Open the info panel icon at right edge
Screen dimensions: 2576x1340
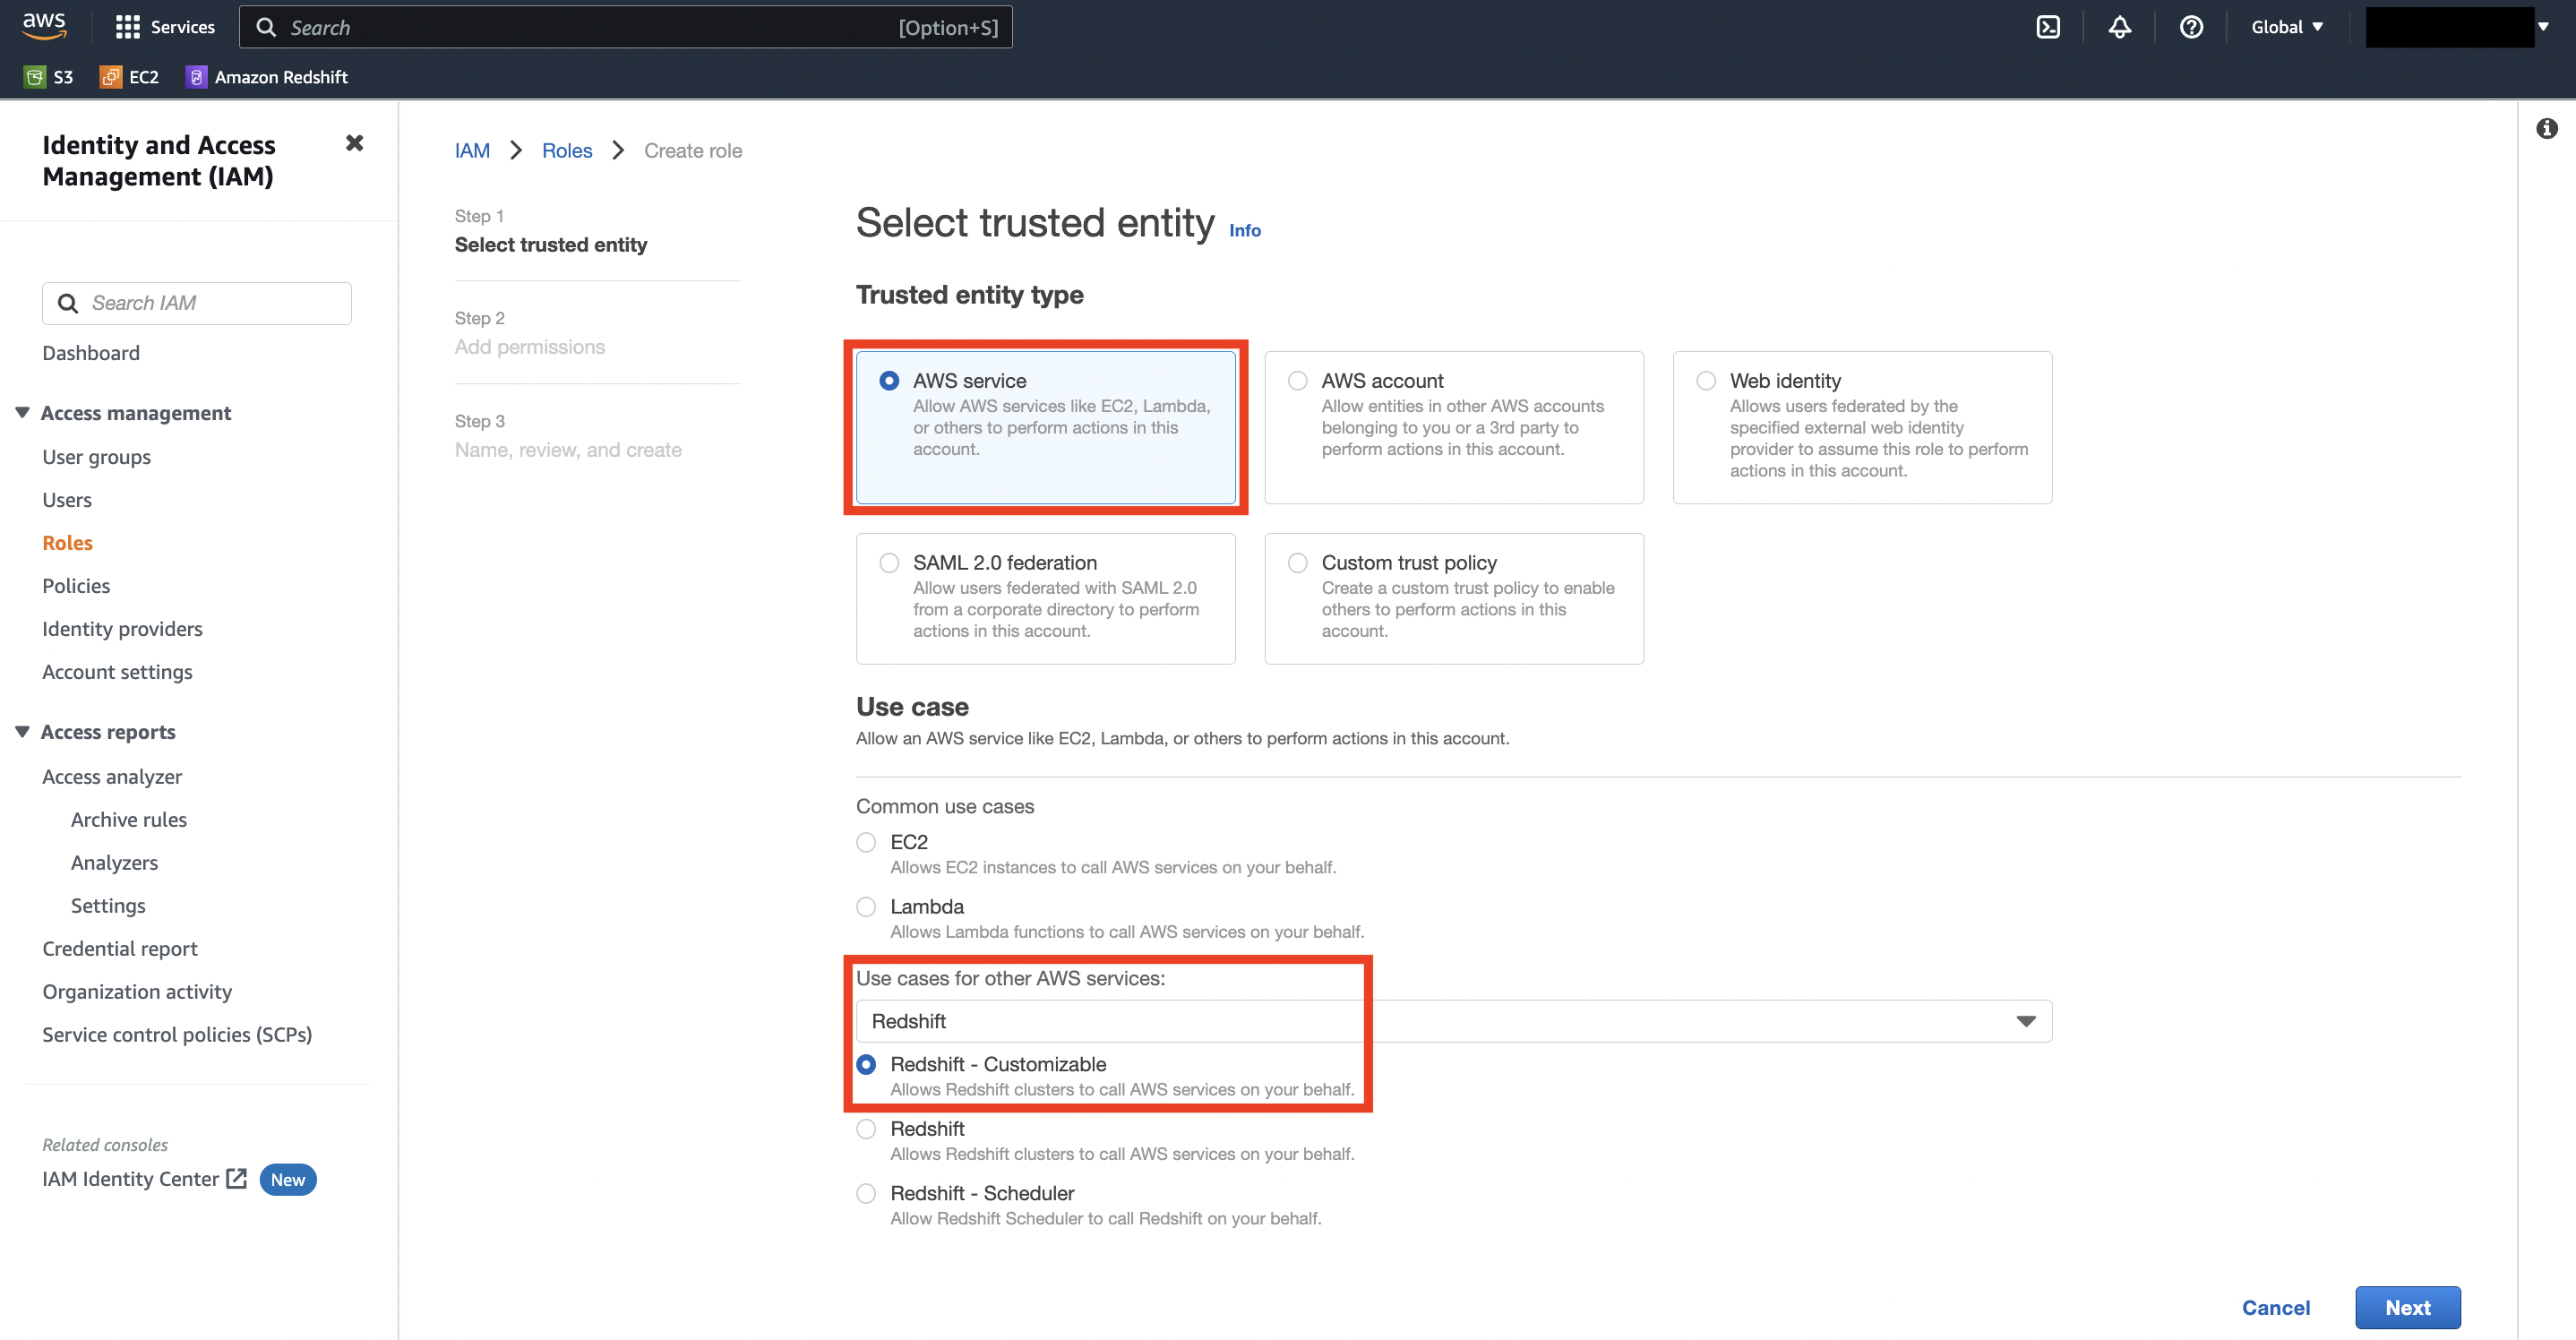(2546, 129)
